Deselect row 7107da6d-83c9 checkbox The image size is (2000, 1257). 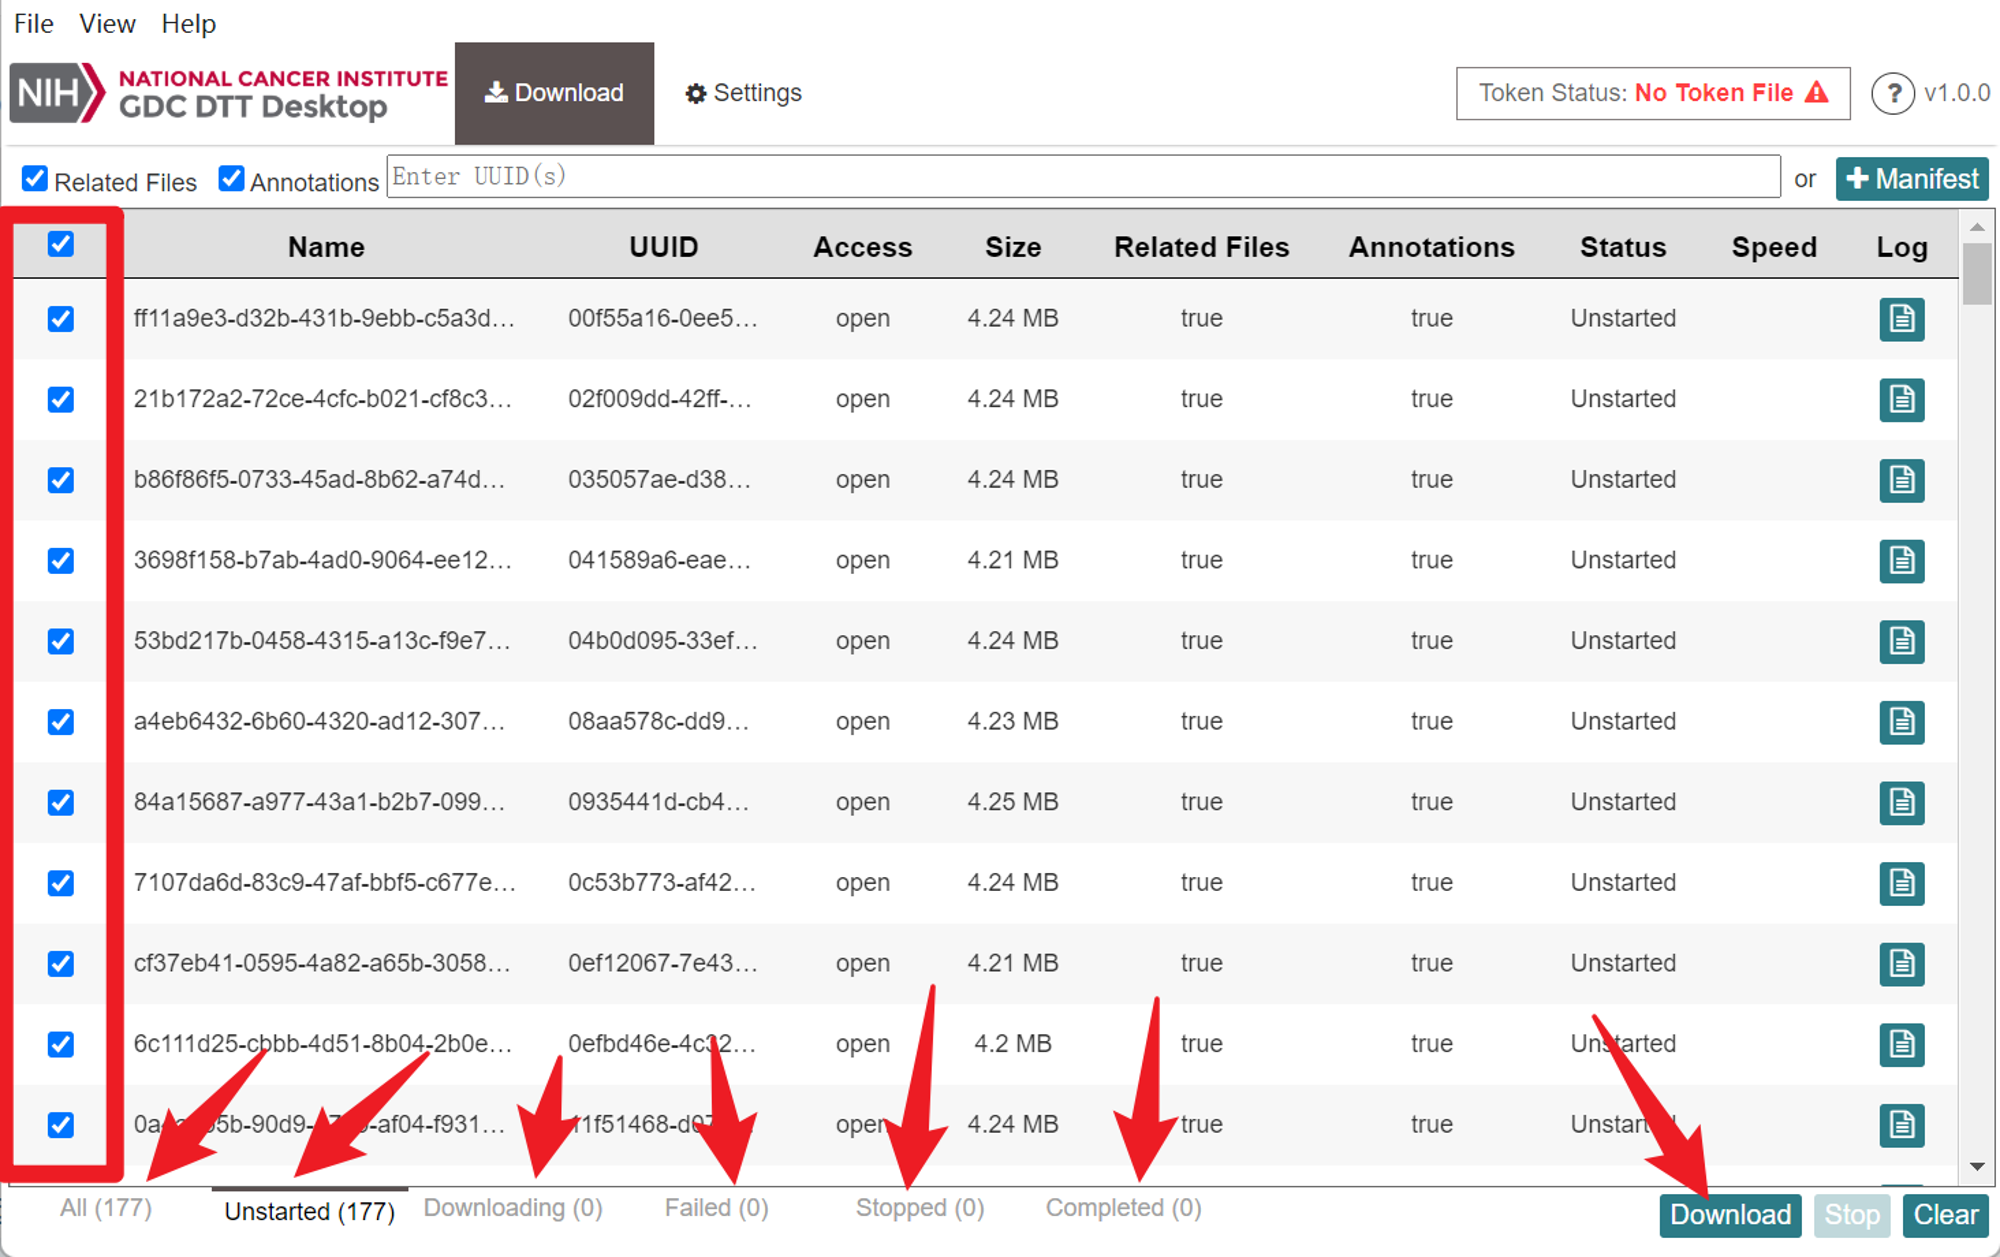pos(61,883)
